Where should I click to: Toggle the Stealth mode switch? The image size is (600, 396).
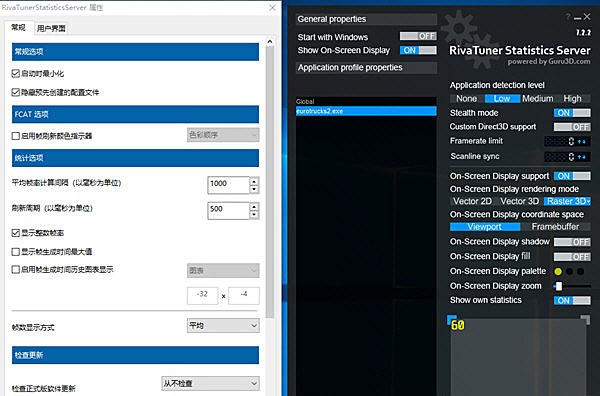click(x=572, y=113)
